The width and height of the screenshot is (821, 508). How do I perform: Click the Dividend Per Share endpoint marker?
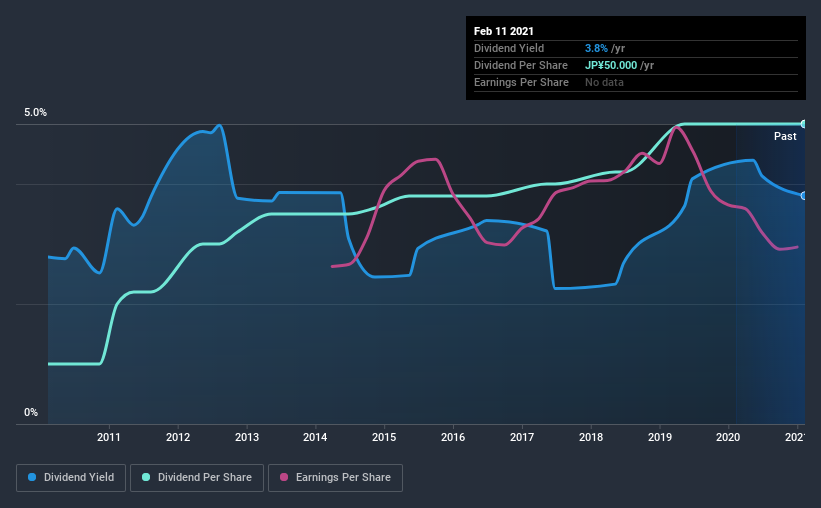tap(803, 124)
